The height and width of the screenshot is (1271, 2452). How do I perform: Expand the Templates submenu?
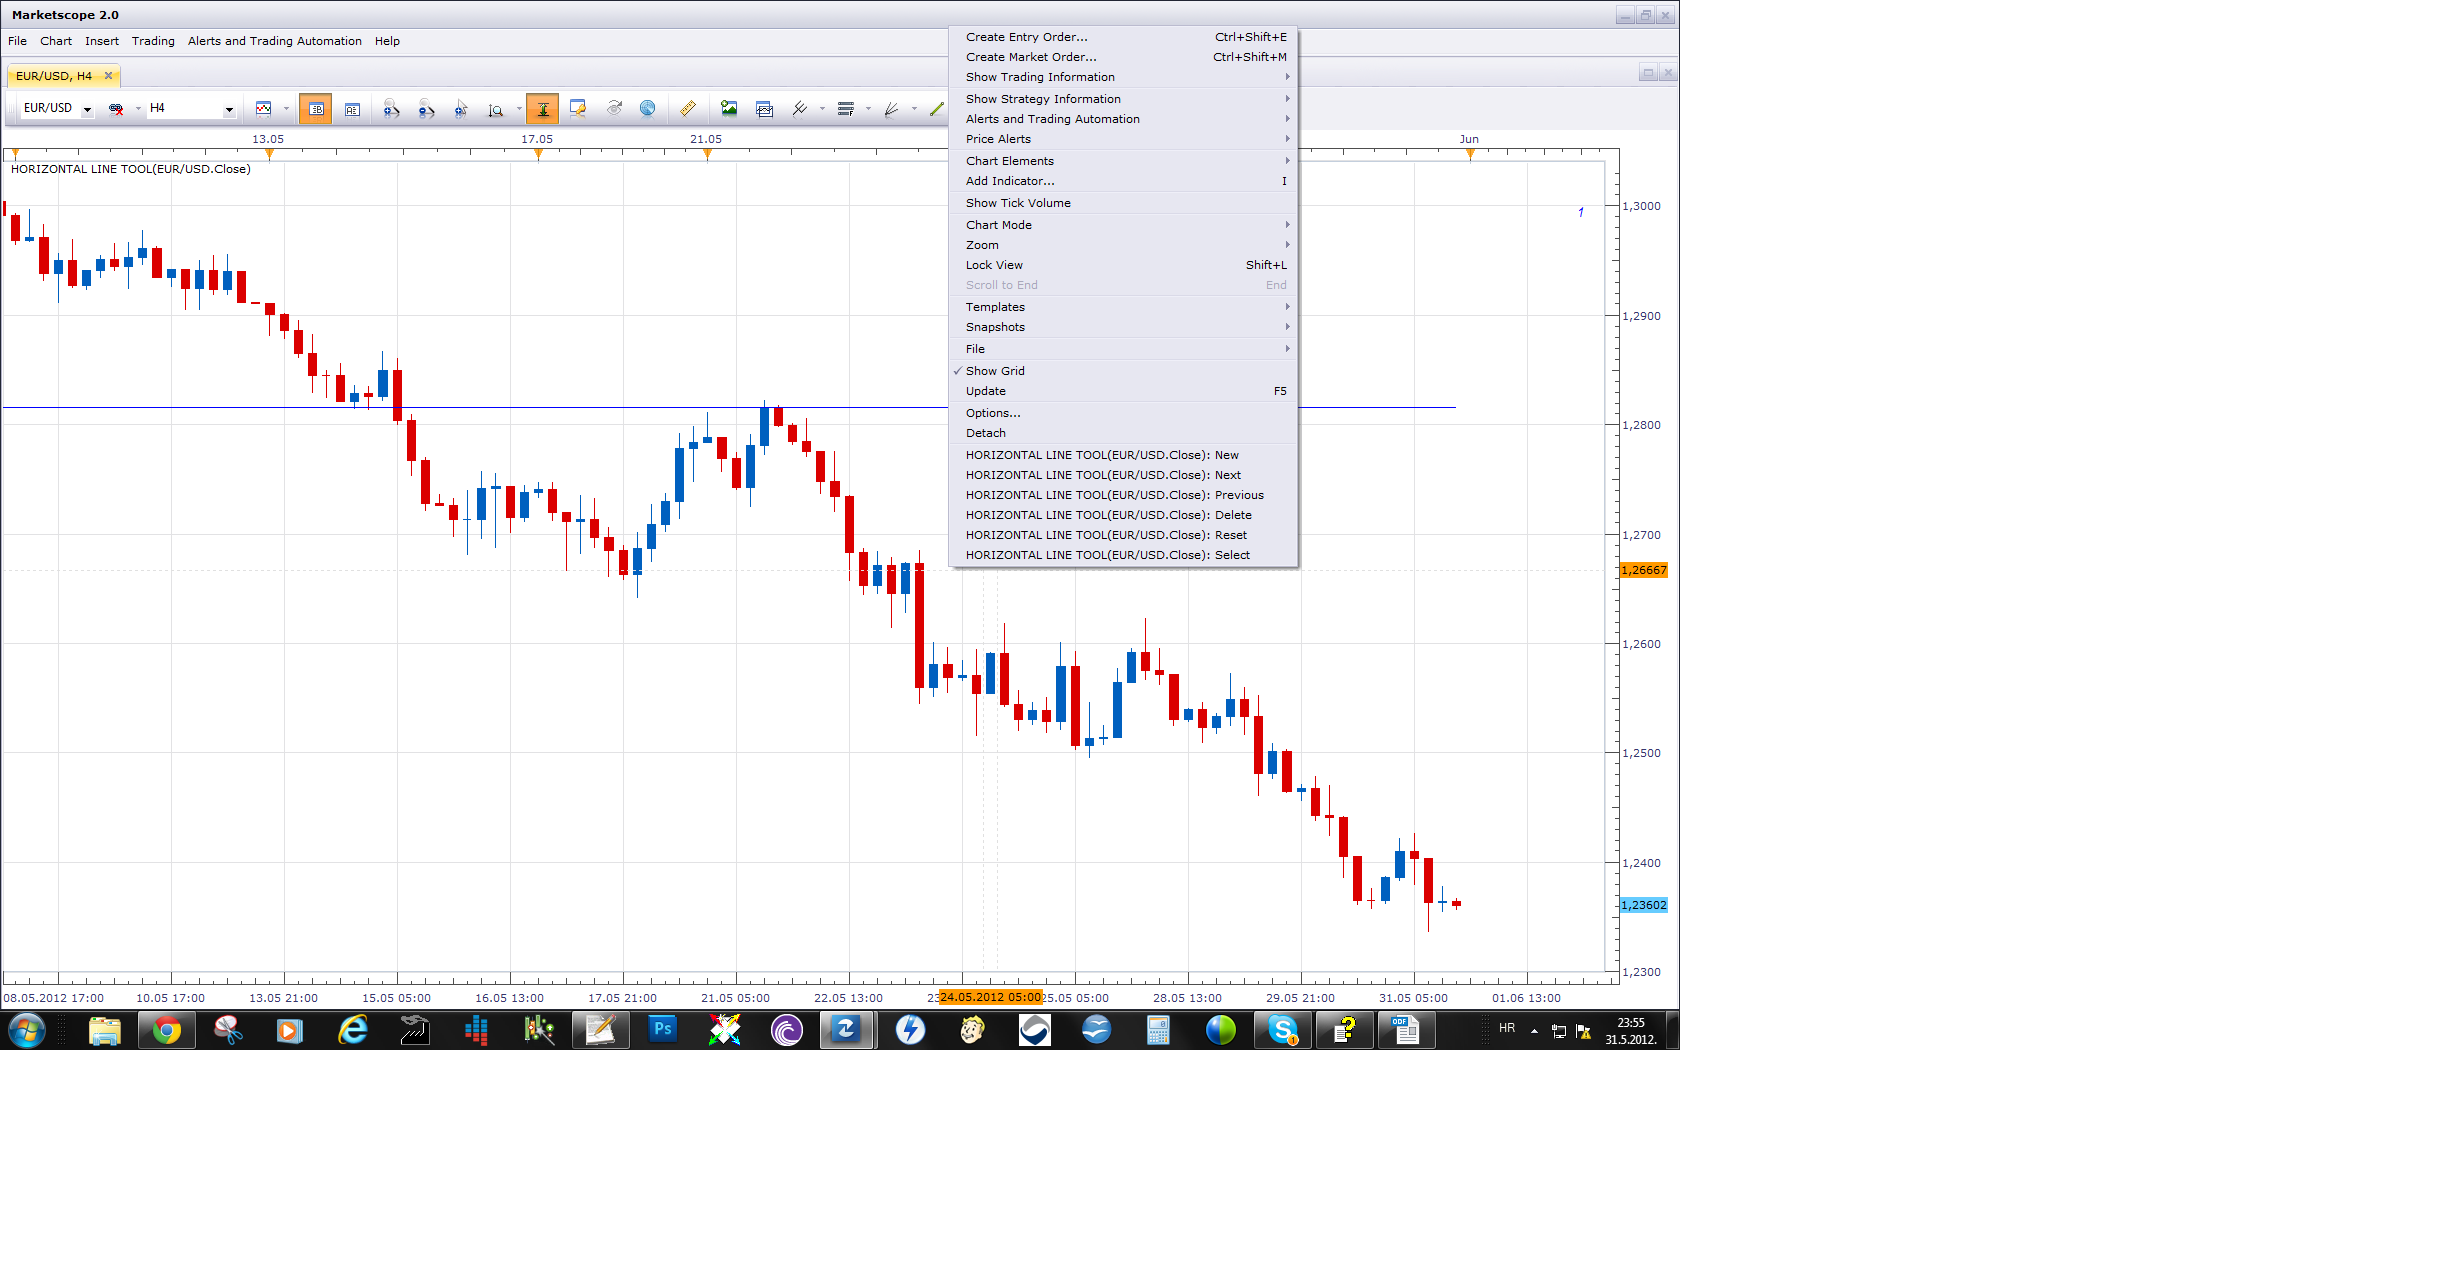pos(1123,307)
